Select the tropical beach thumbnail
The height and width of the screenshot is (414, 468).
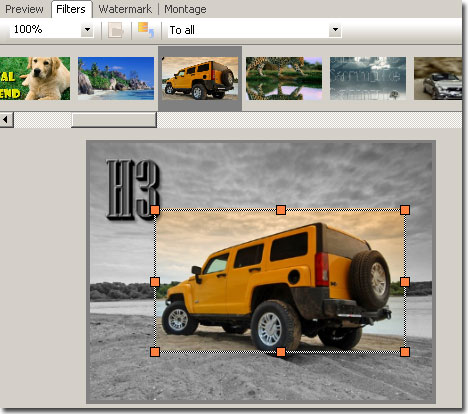116,78
